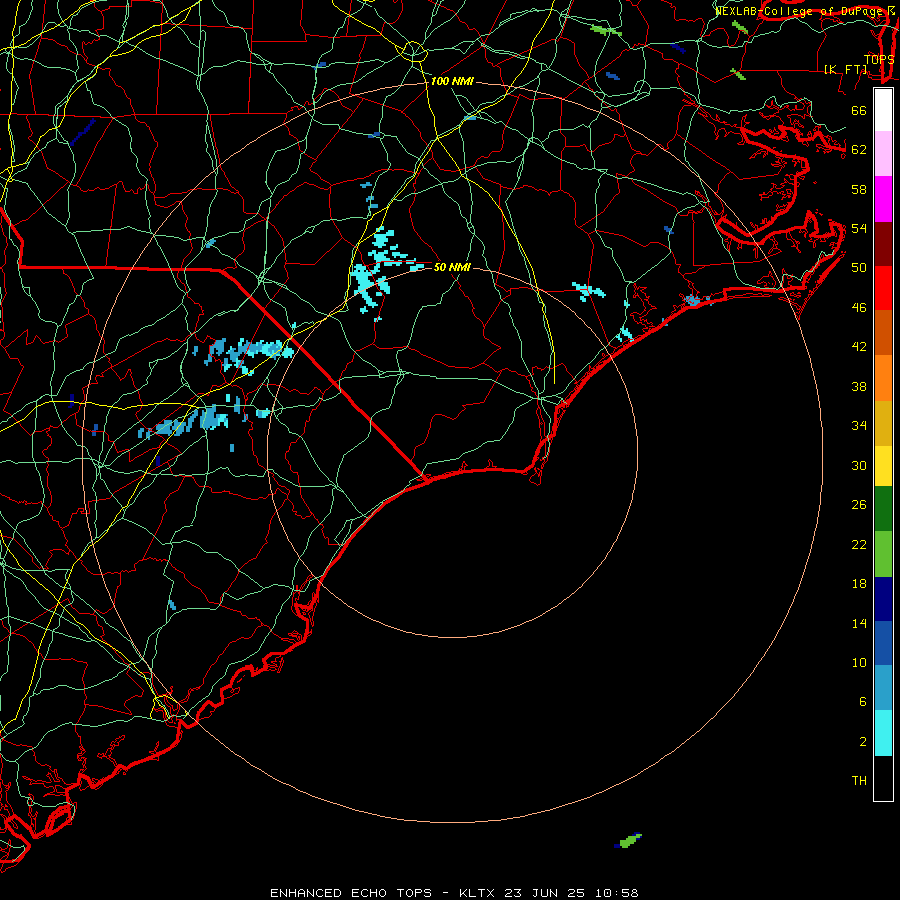Click the dark orange 46 kft swatch
This screenshot has height=900, width=900.
point(883,332)
